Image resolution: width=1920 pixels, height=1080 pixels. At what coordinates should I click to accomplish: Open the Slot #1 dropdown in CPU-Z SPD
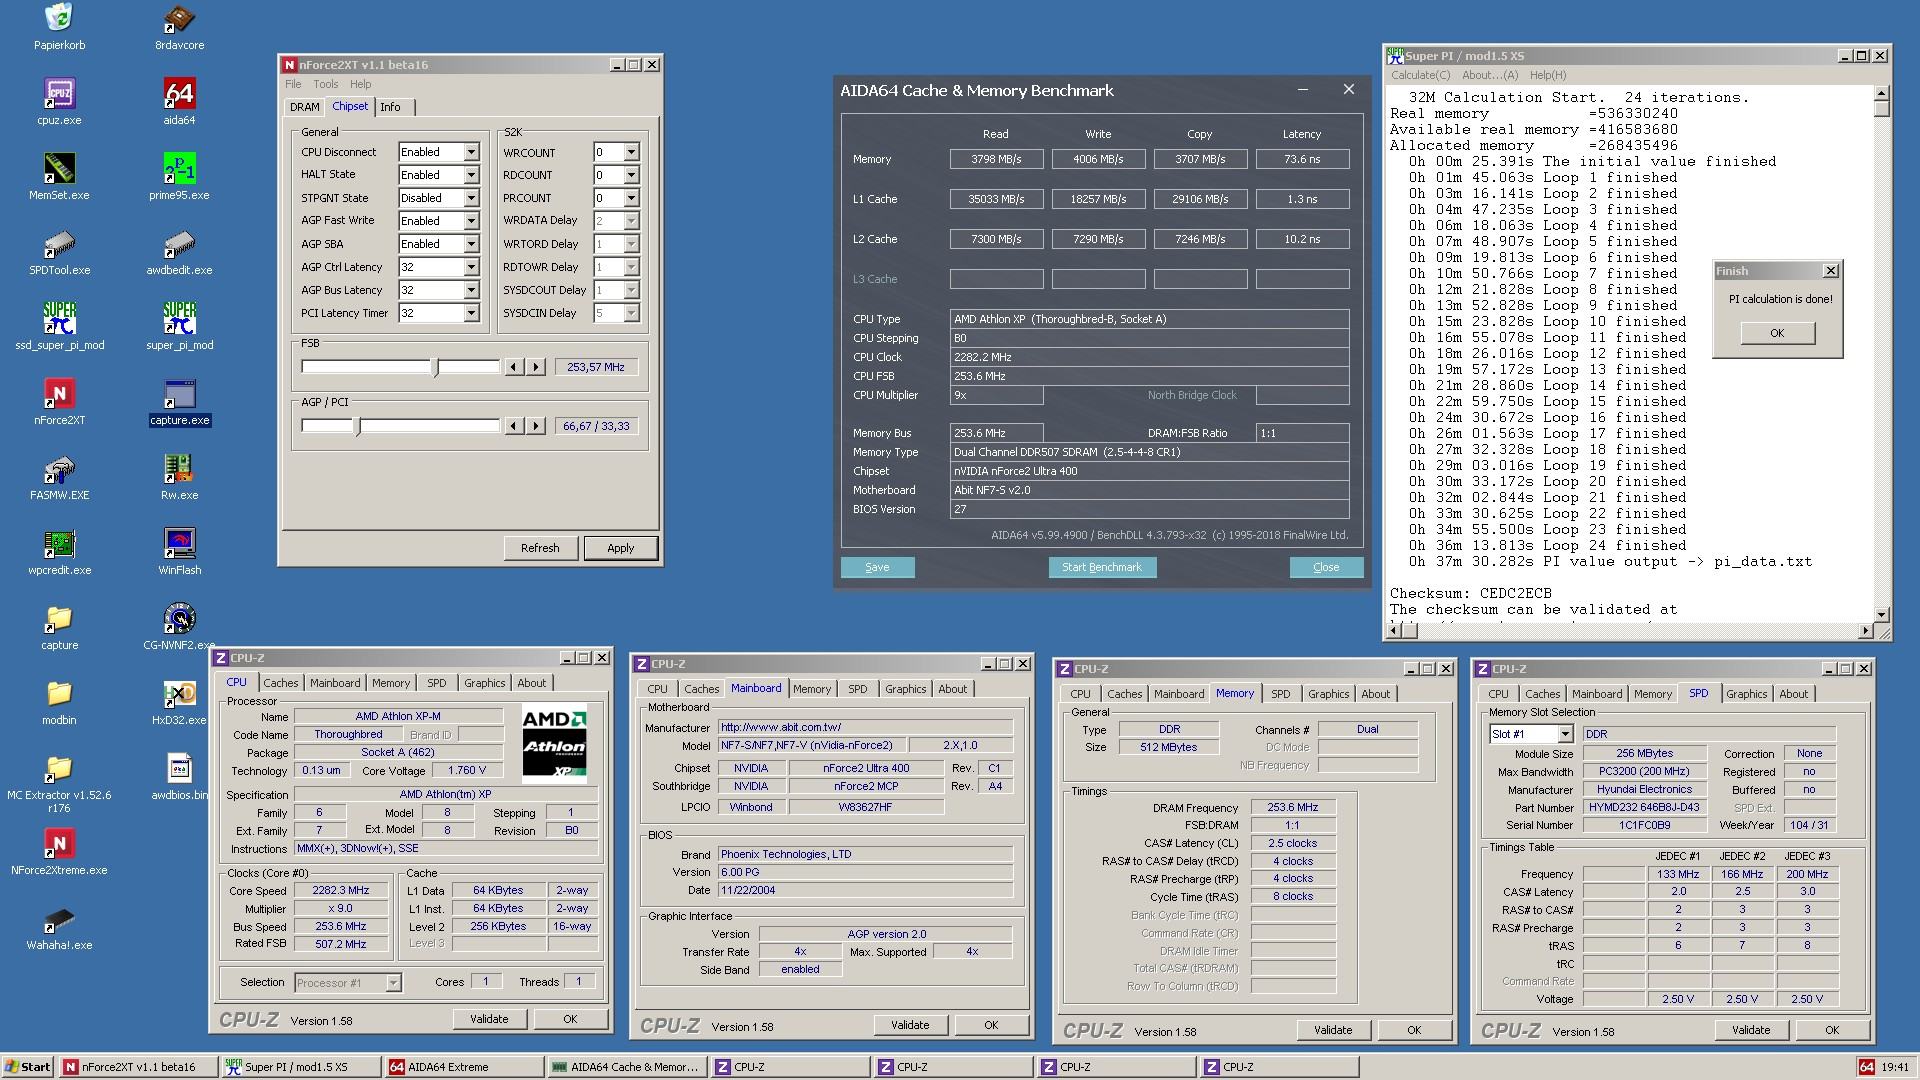point(1565,734)
